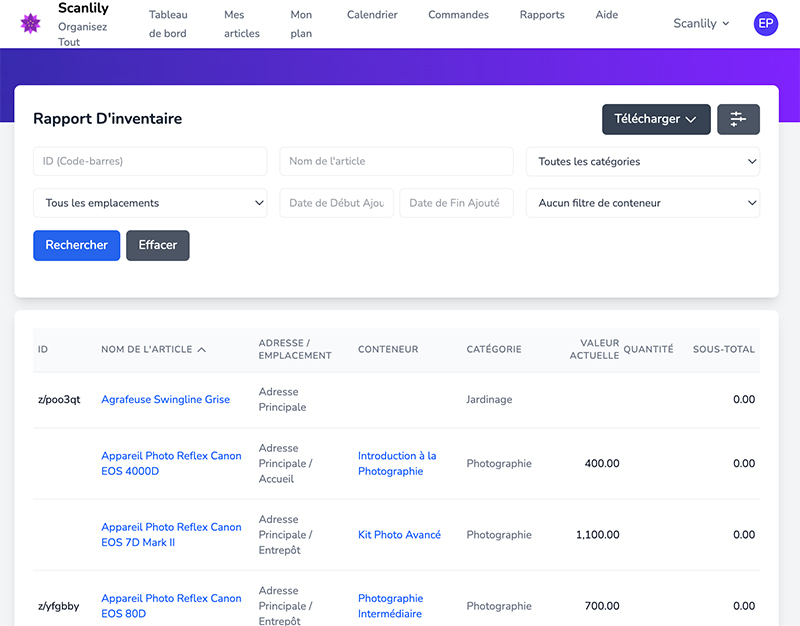Open the Tous les emplacements dropdown
Viewport: 800px width, 626px height.
pyautogui.click(x=150, y=203)
